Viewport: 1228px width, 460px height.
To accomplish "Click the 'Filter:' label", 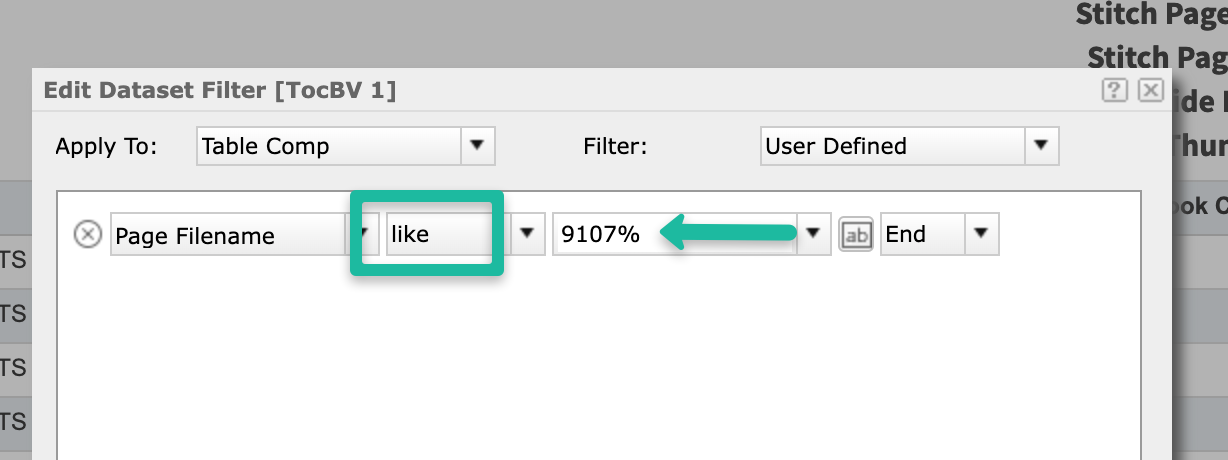I will tap(615, 147).
